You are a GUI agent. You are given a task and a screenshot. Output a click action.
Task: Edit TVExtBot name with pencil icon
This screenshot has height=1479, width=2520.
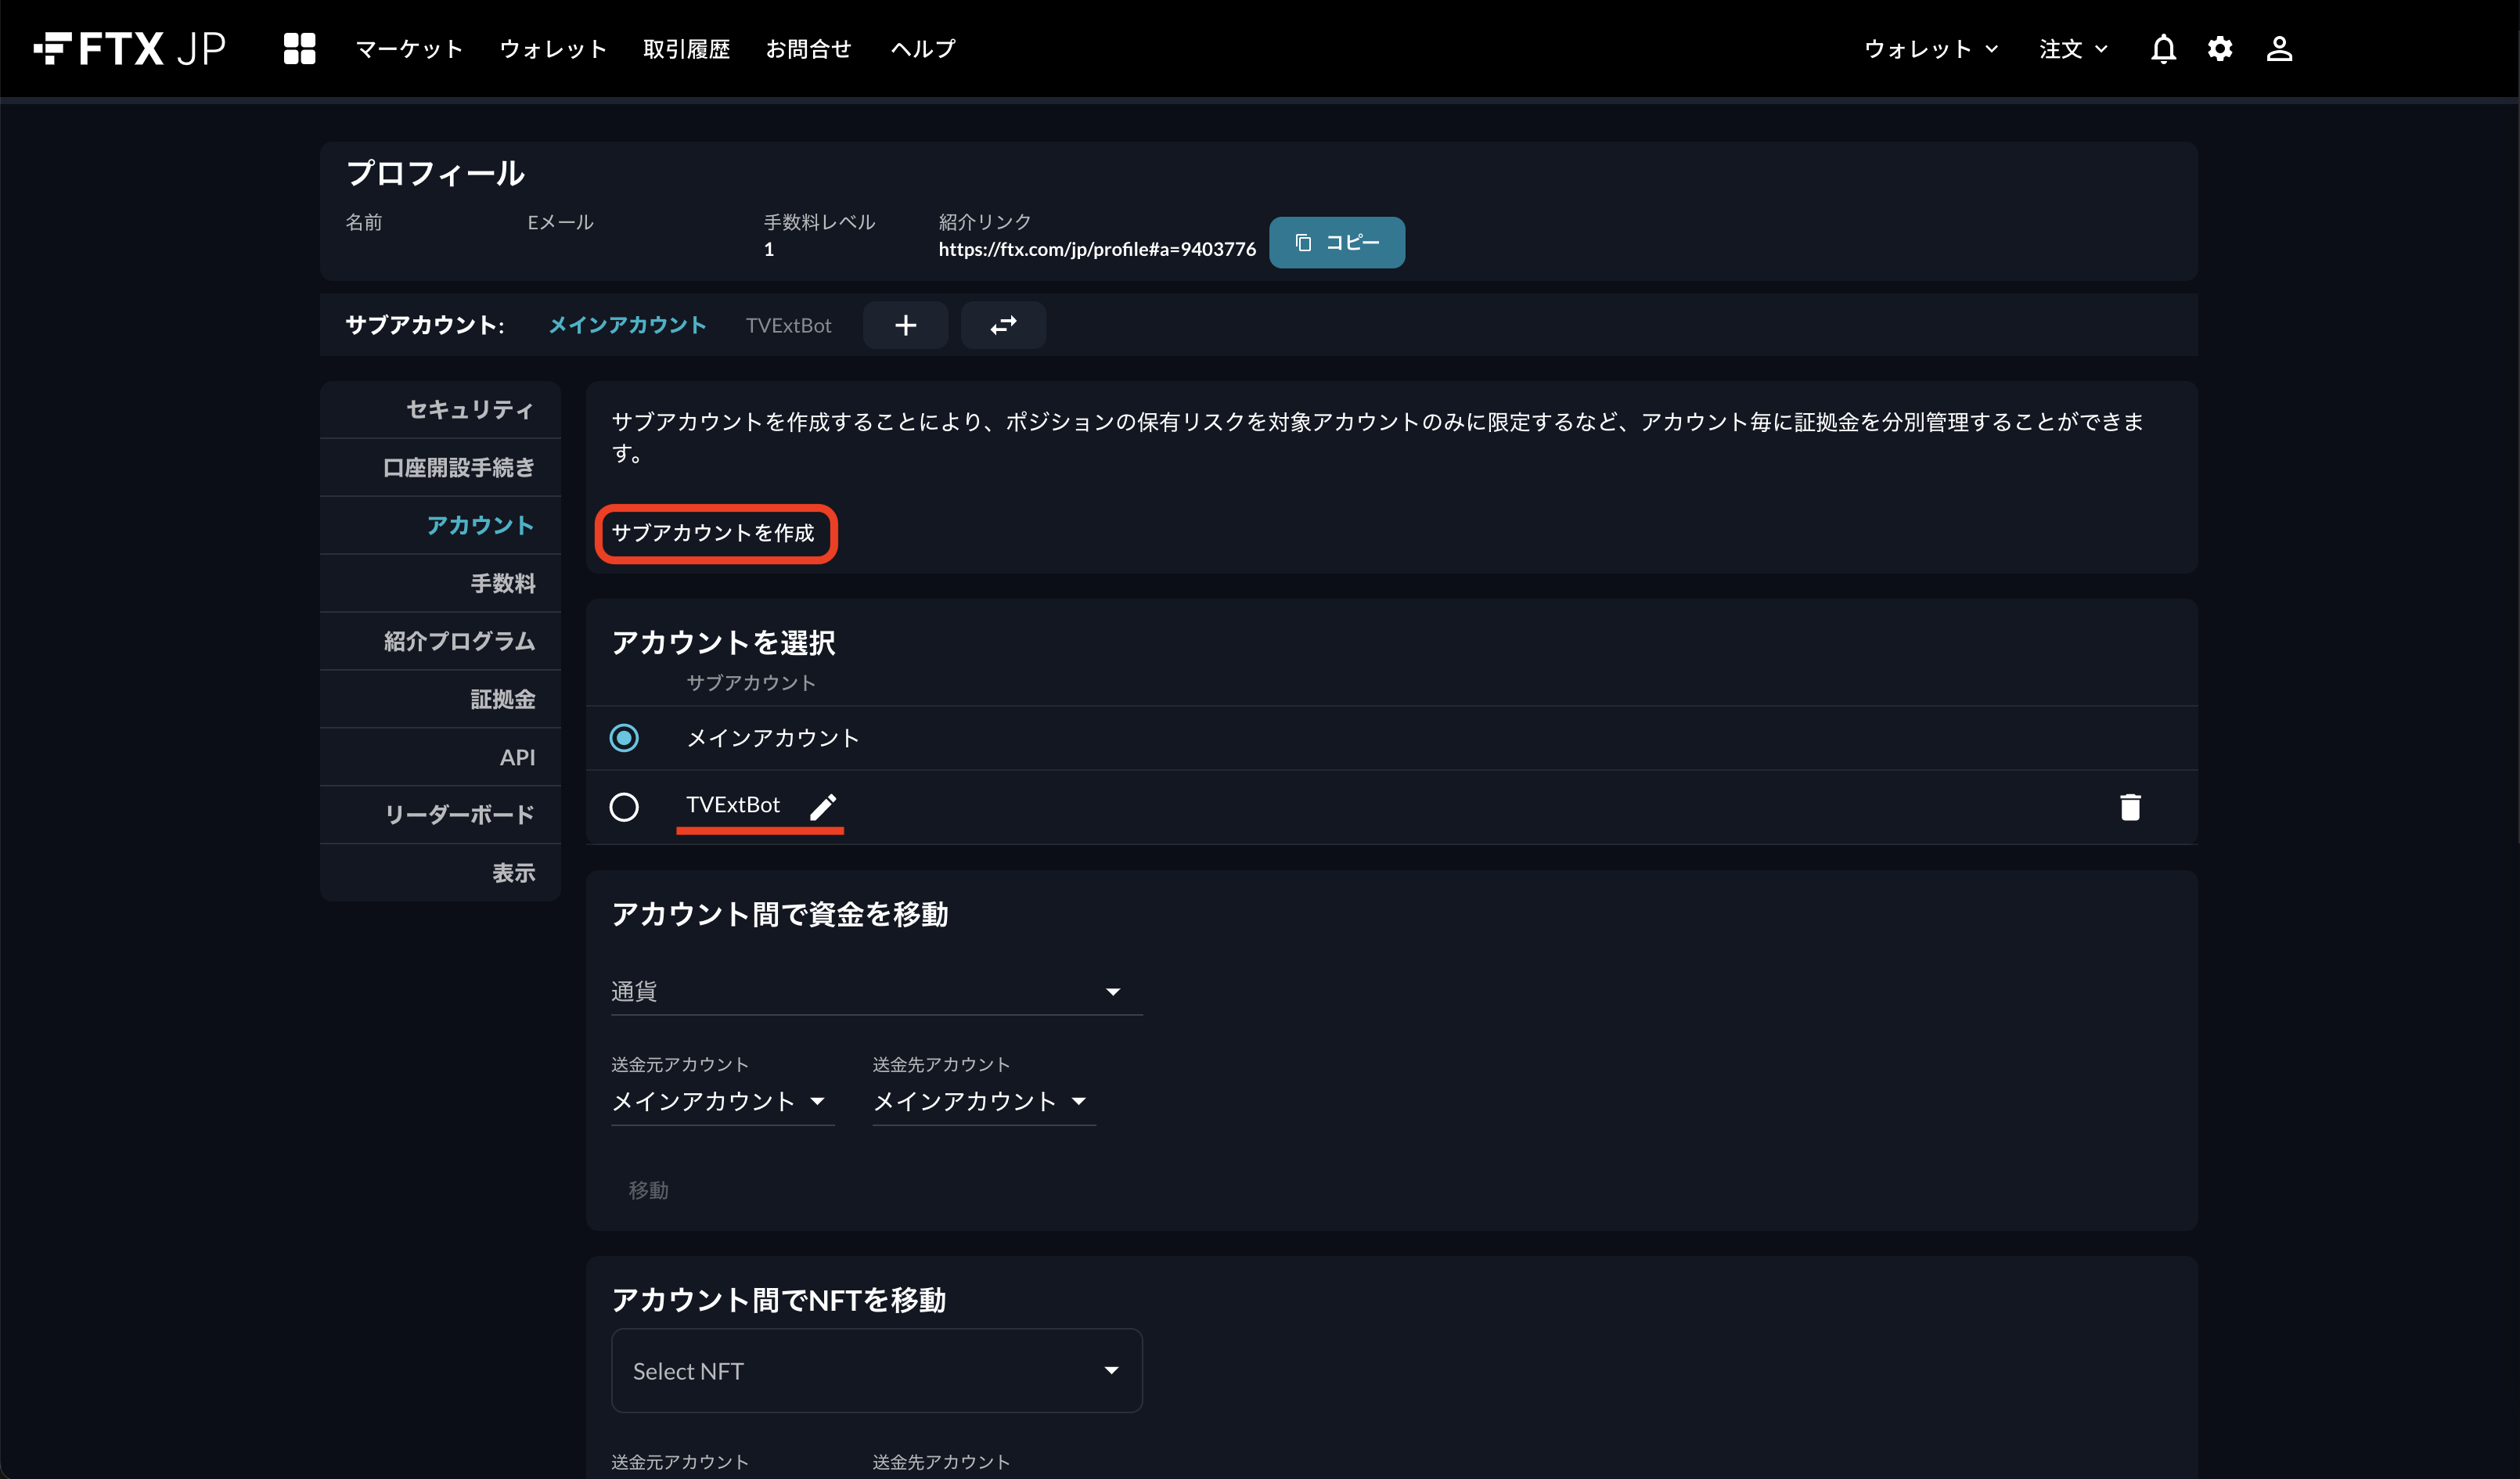click(823, 806)
